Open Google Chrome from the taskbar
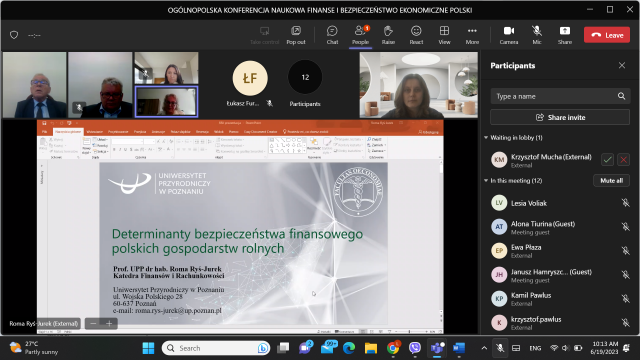Screen dimensions: 640x360 [x=393, y=348]
